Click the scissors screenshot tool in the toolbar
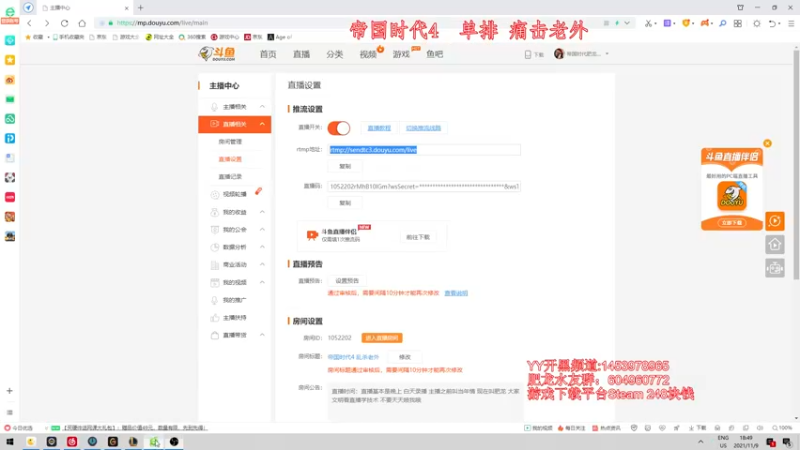The image size is (800, 450). (x=648, y=23)
